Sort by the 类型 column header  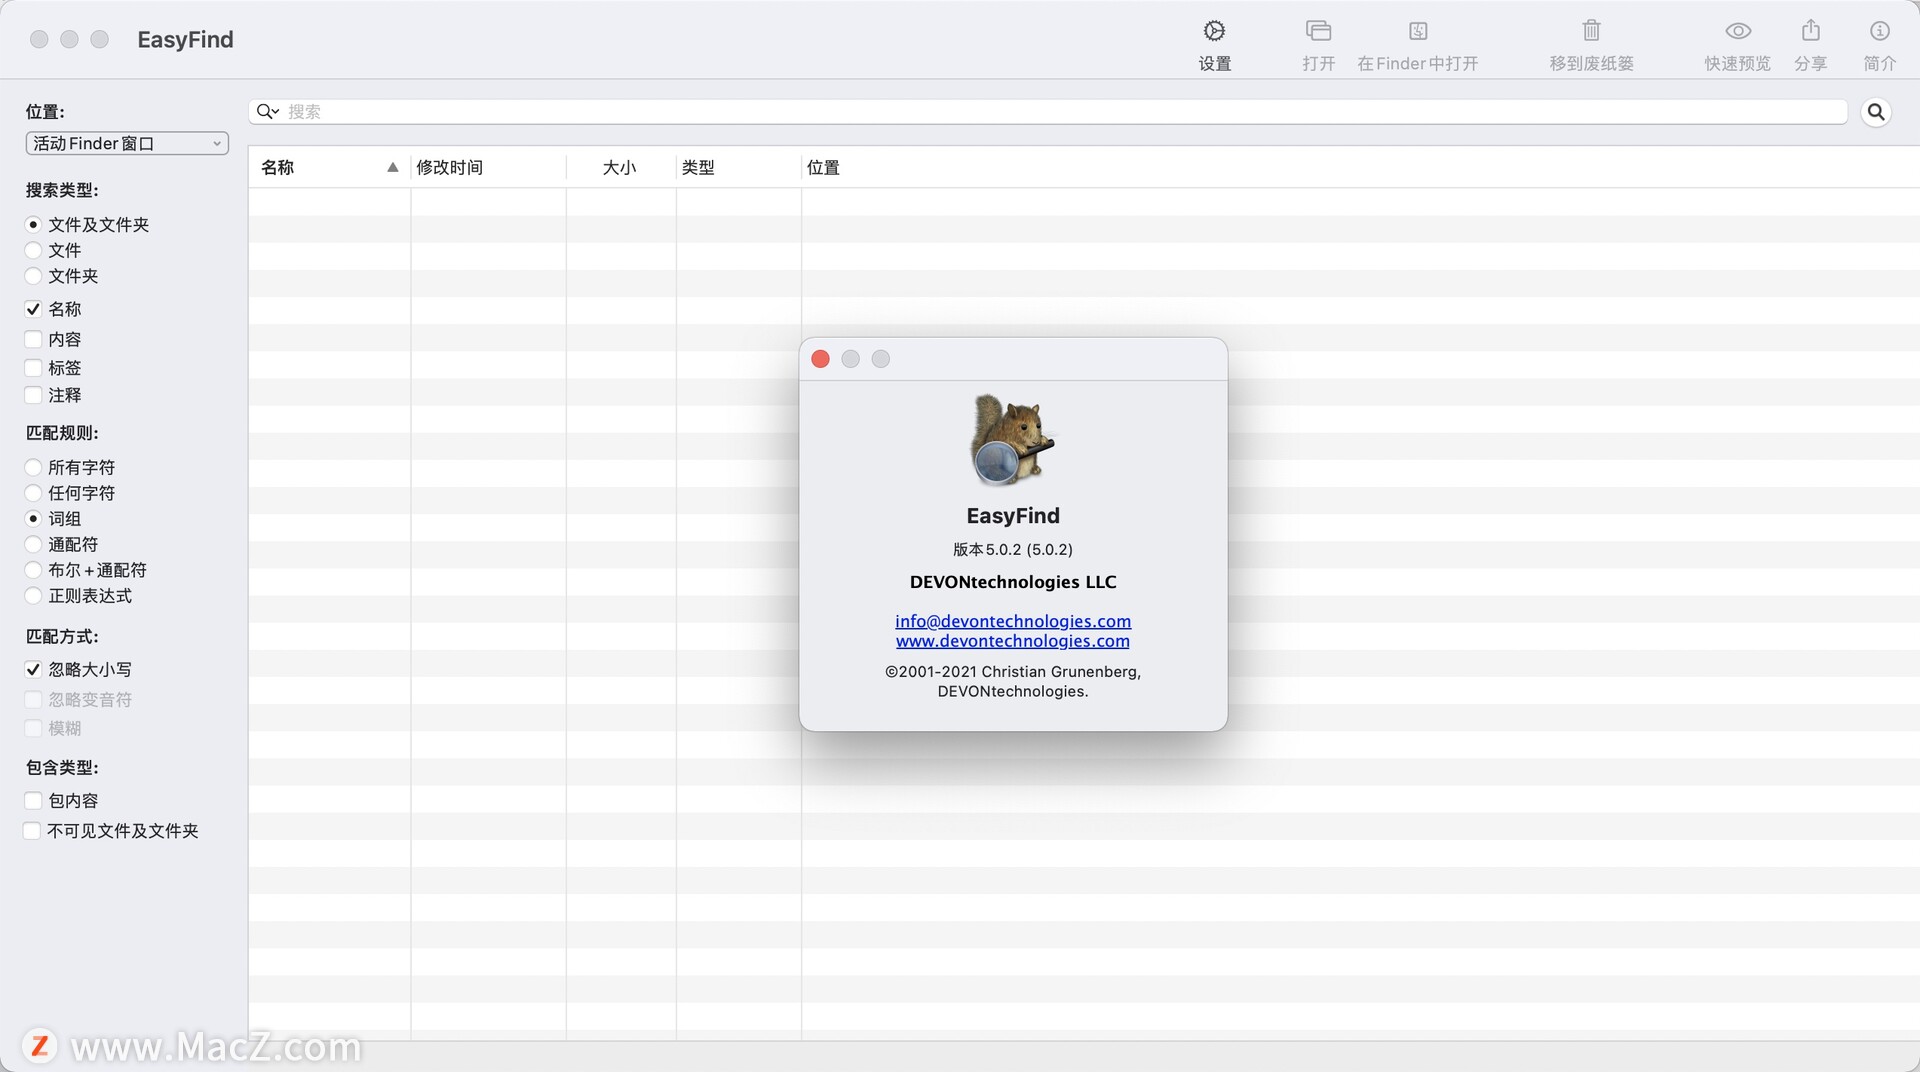tap(738, 168)
